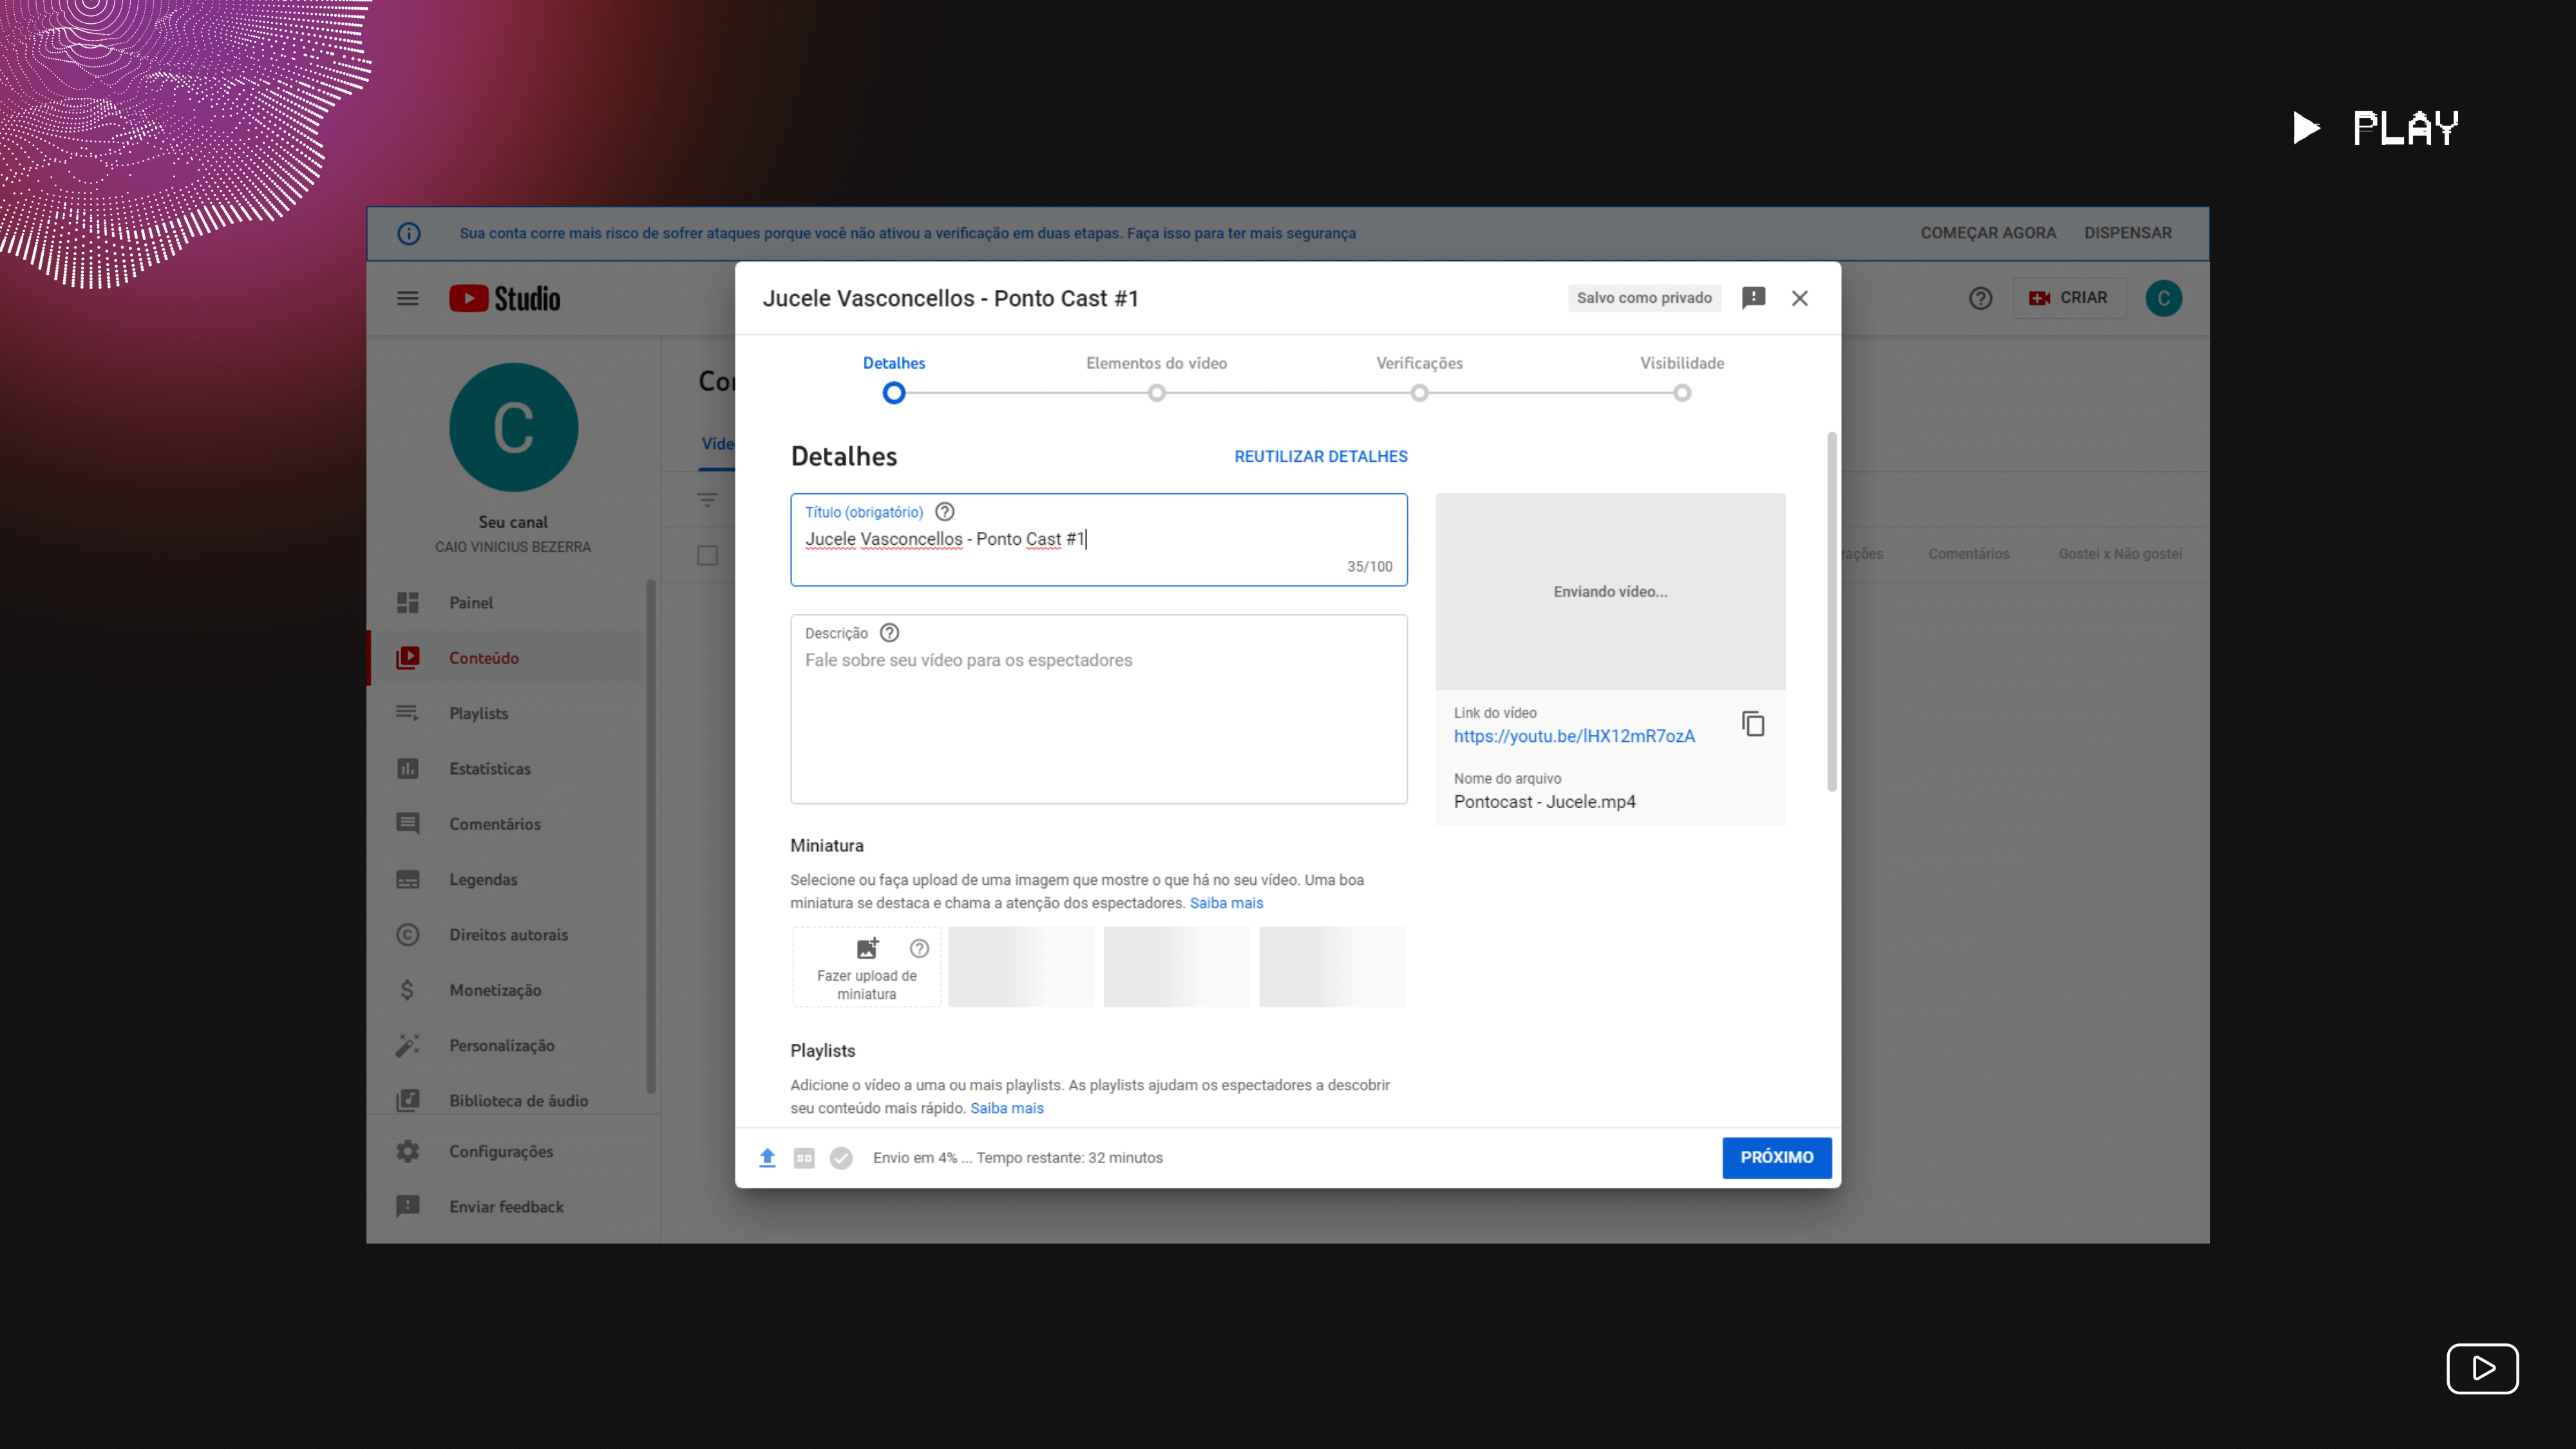Open Painel in the sidebar

point(505,603)
